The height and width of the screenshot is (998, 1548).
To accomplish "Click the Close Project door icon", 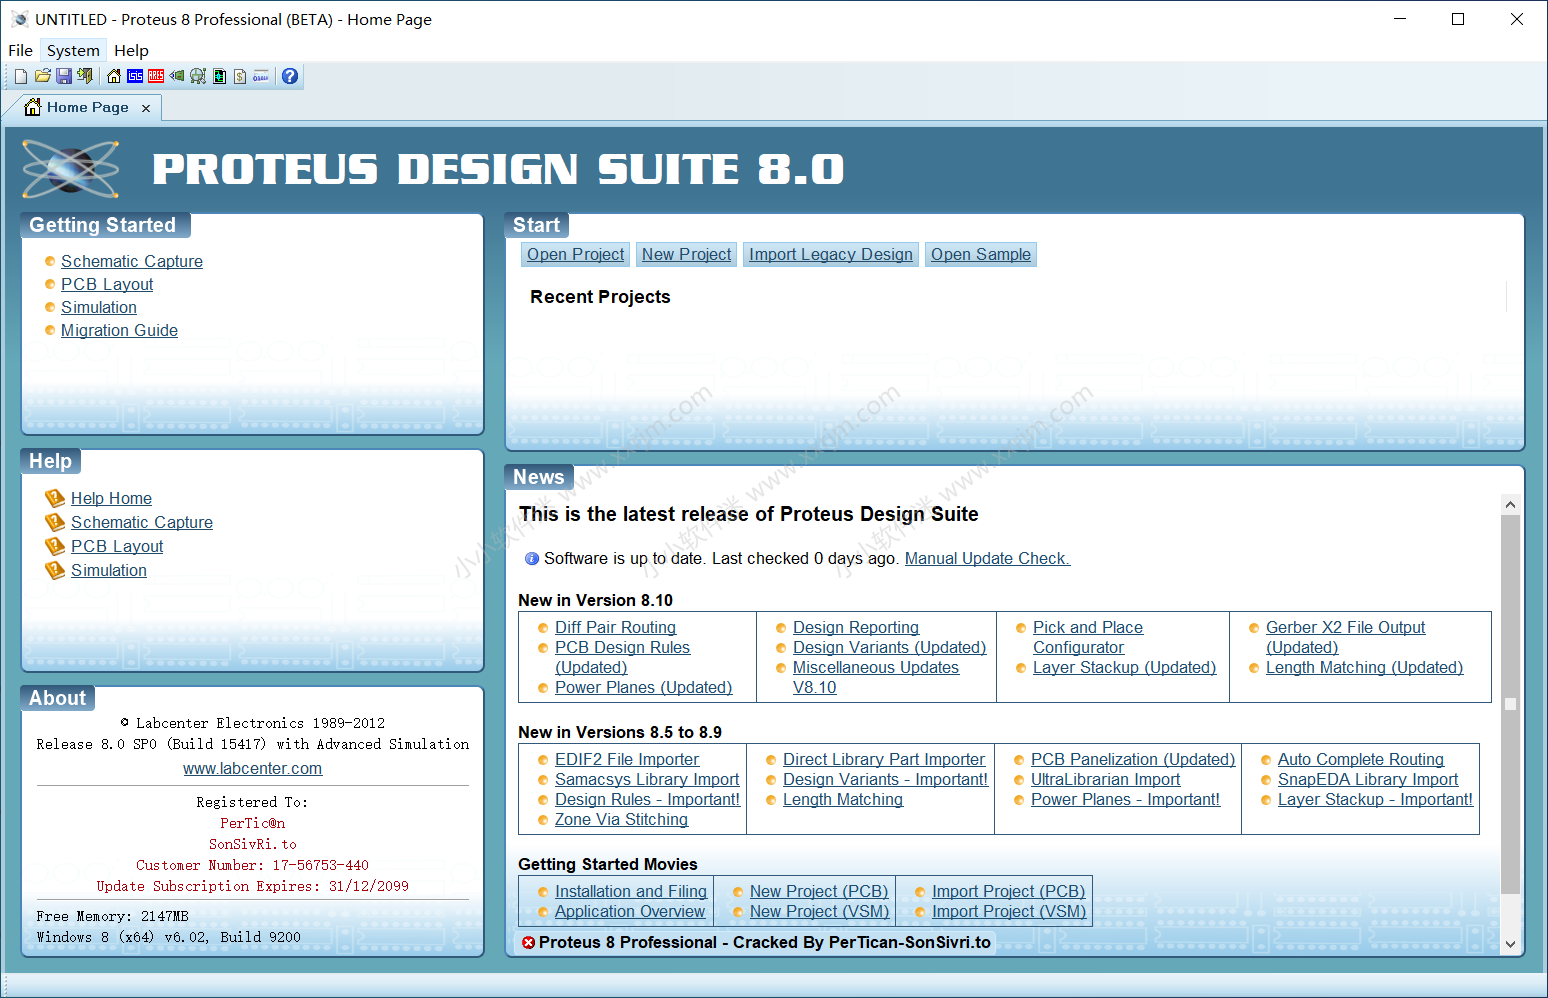I will point(85,76).
